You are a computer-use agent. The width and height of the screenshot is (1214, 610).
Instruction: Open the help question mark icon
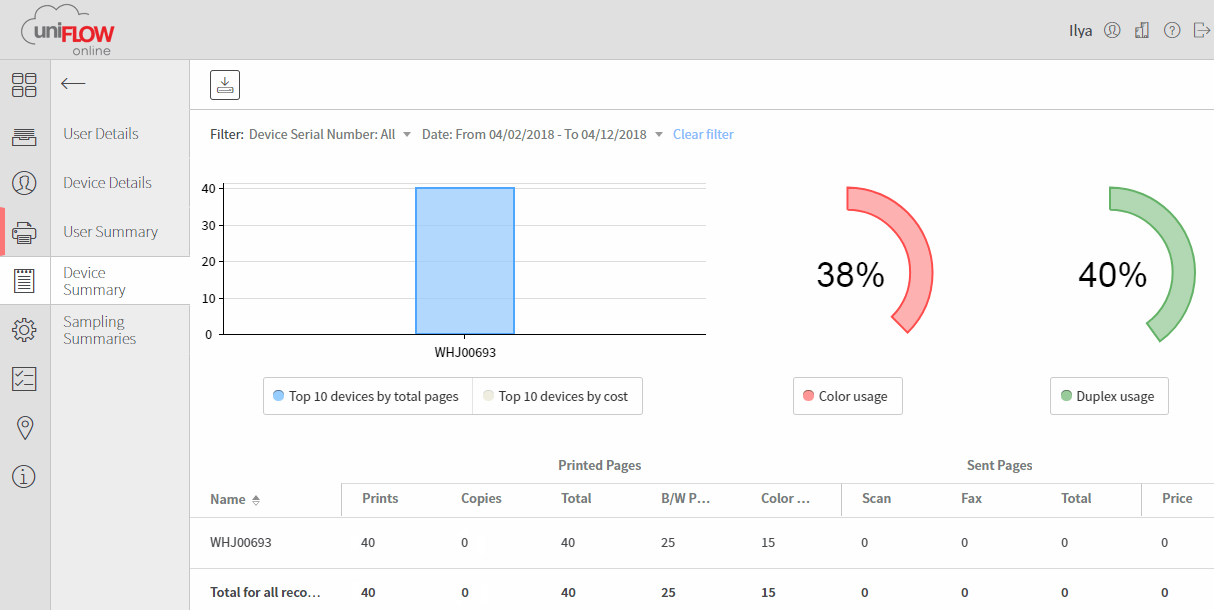click(x=1172, y=31)
